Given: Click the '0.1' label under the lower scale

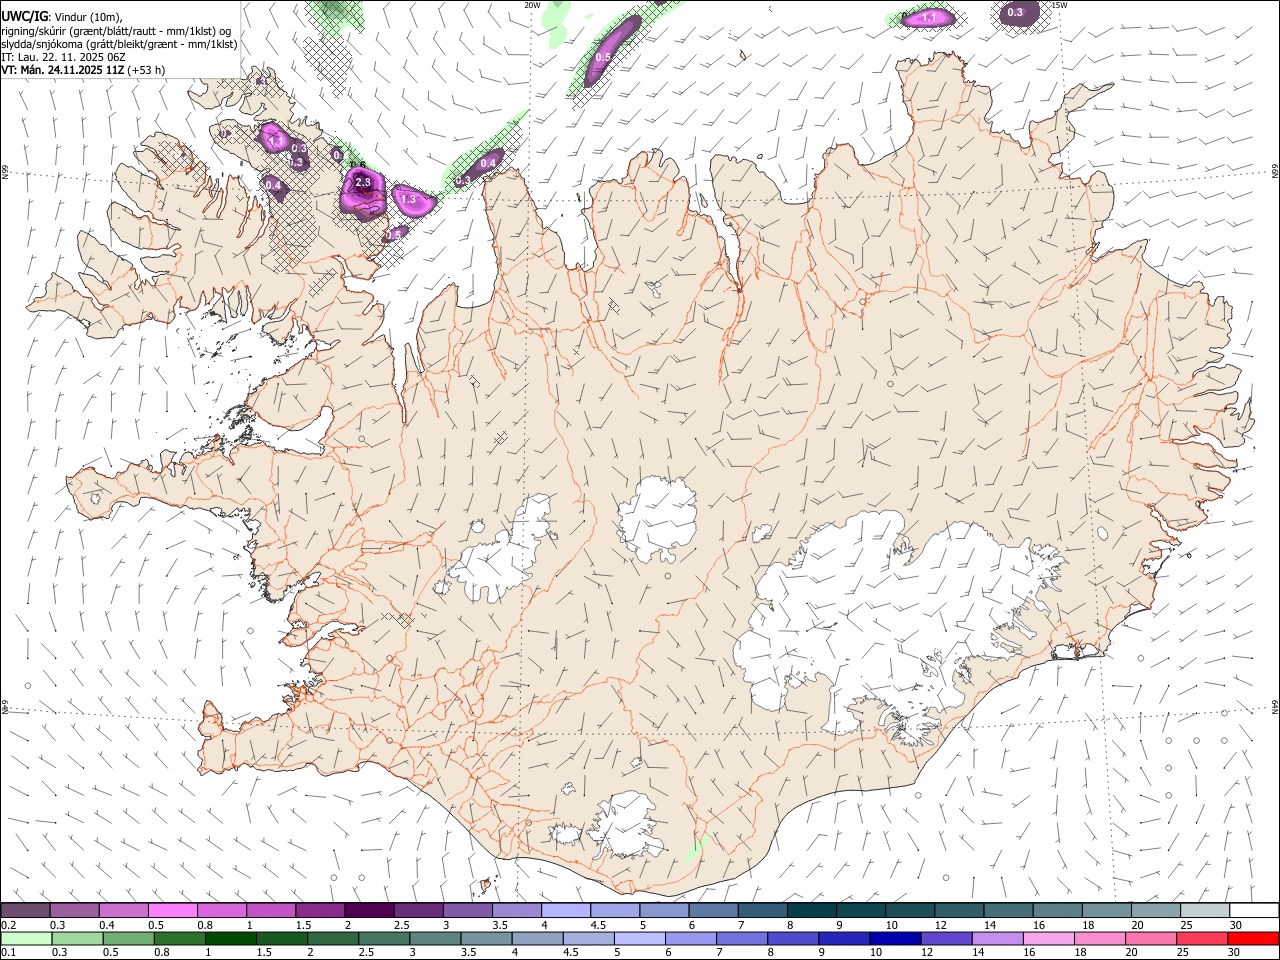Looking at the screenshot, I should point(9,953).
